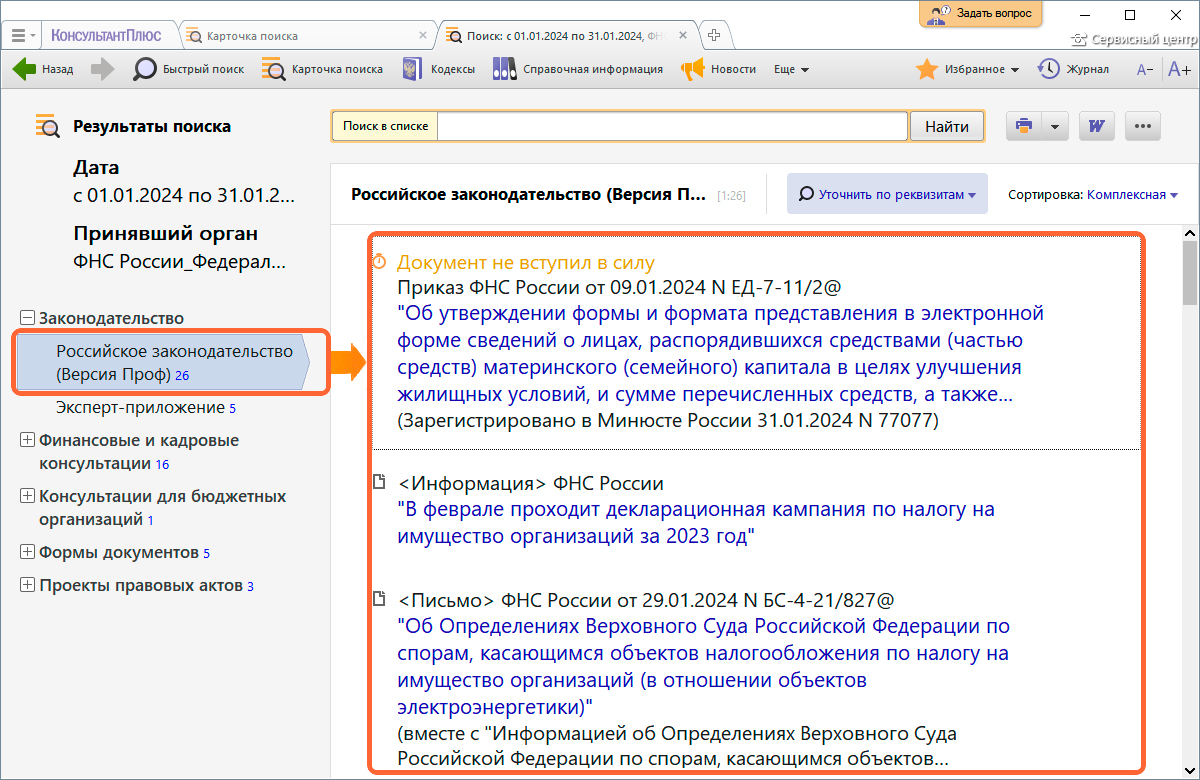Click the document icon beside <Информация> ФНС России
The width and height of the screenshot is (1200, 780).
379,483
